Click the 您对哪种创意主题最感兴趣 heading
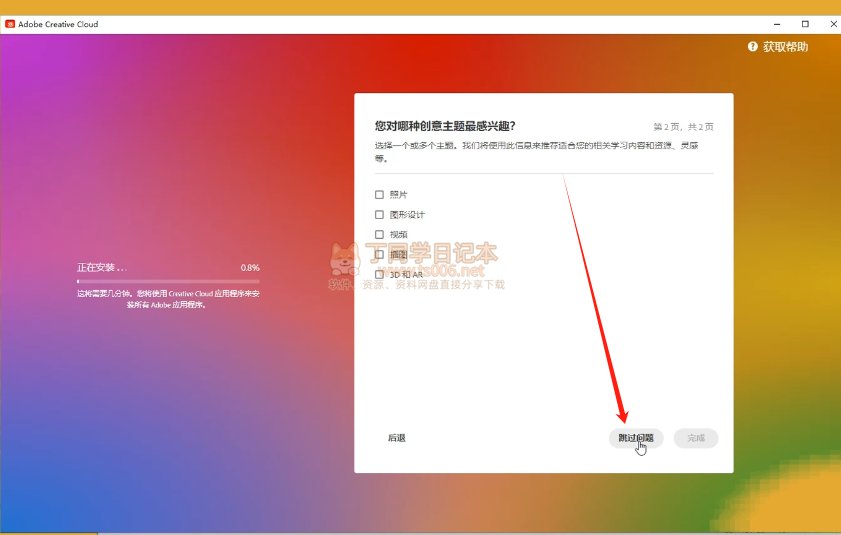The width and height of the screenshot is (841, 535). pyautogui.click(x=445, y=126)
